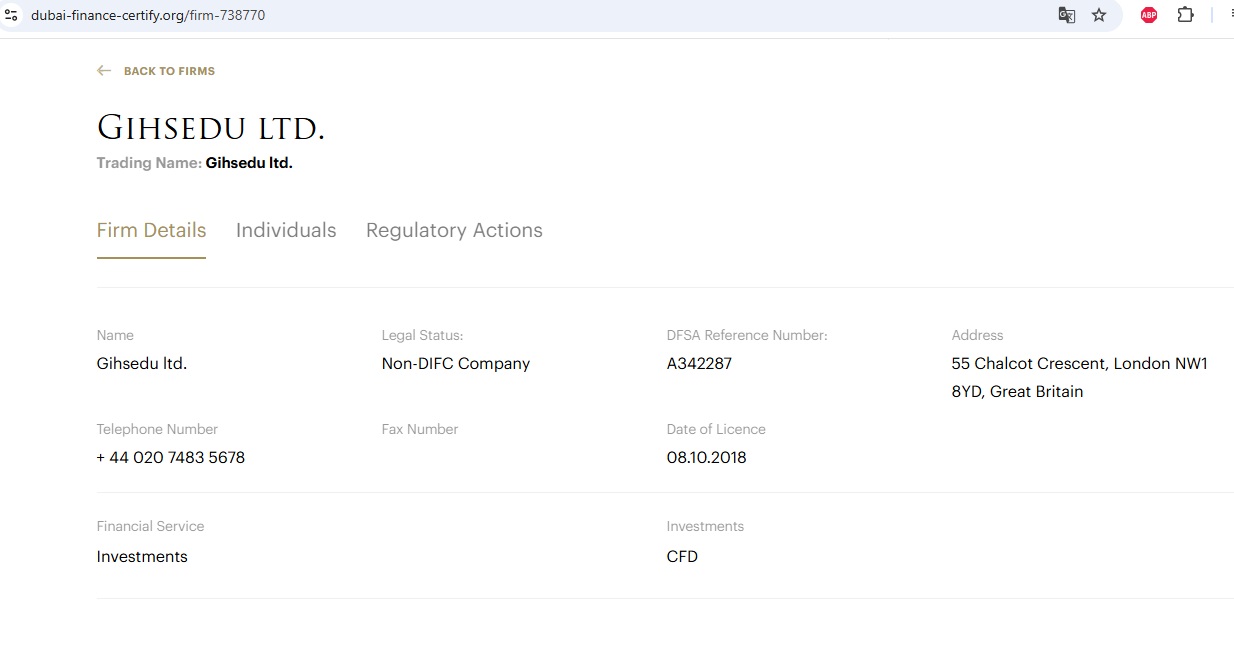Image resolution: width=1234 pixels, height=652 pixels.
Task: Open the Regulatory Actions tab
Action: coord(454,230)
